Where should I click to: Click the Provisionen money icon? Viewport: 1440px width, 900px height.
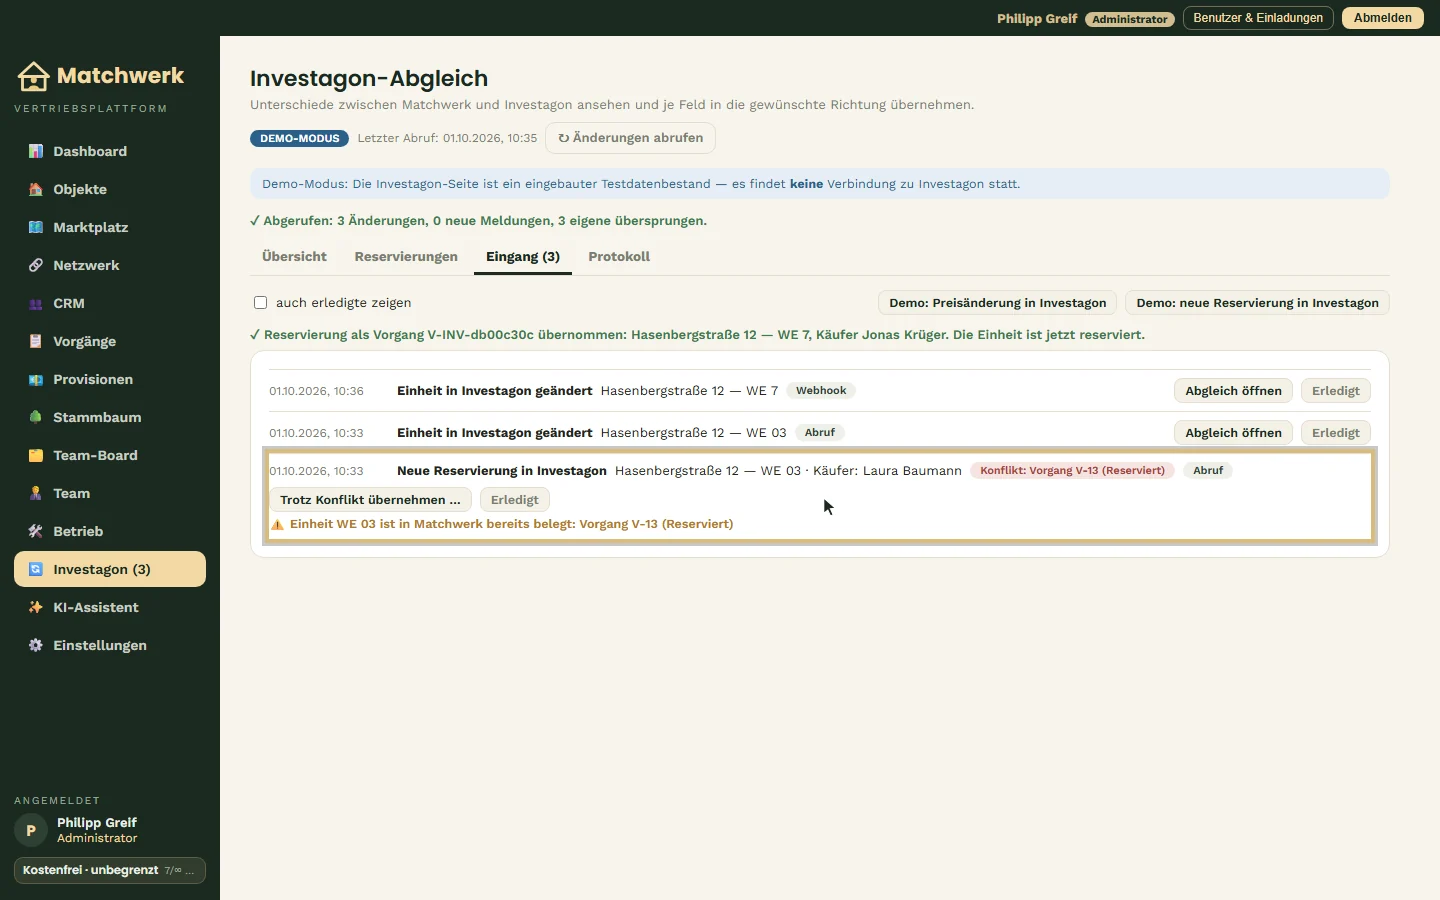pos(36,379)
